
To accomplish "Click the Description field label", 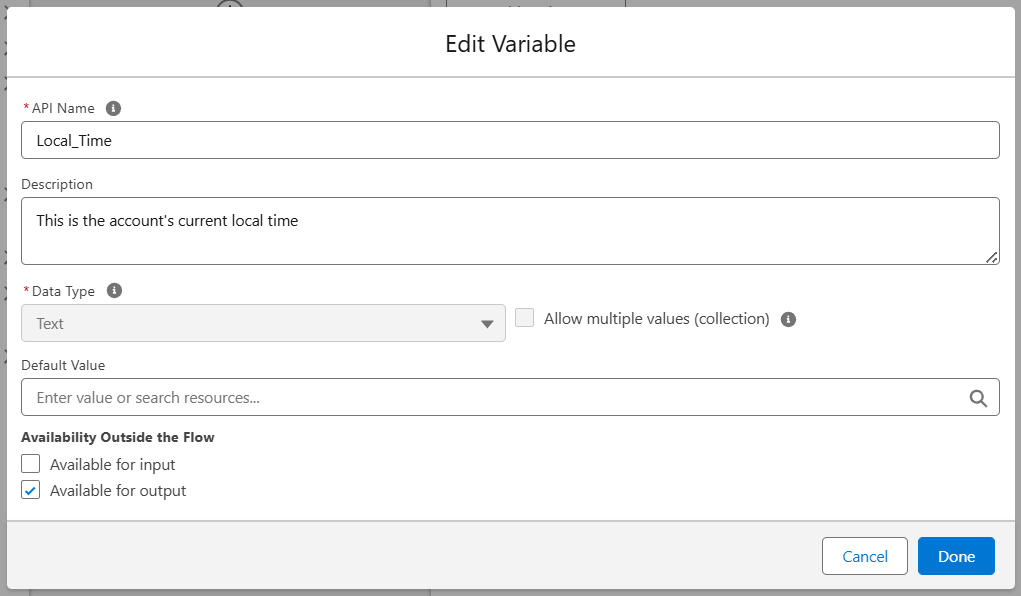I will (x=57, y=184).
